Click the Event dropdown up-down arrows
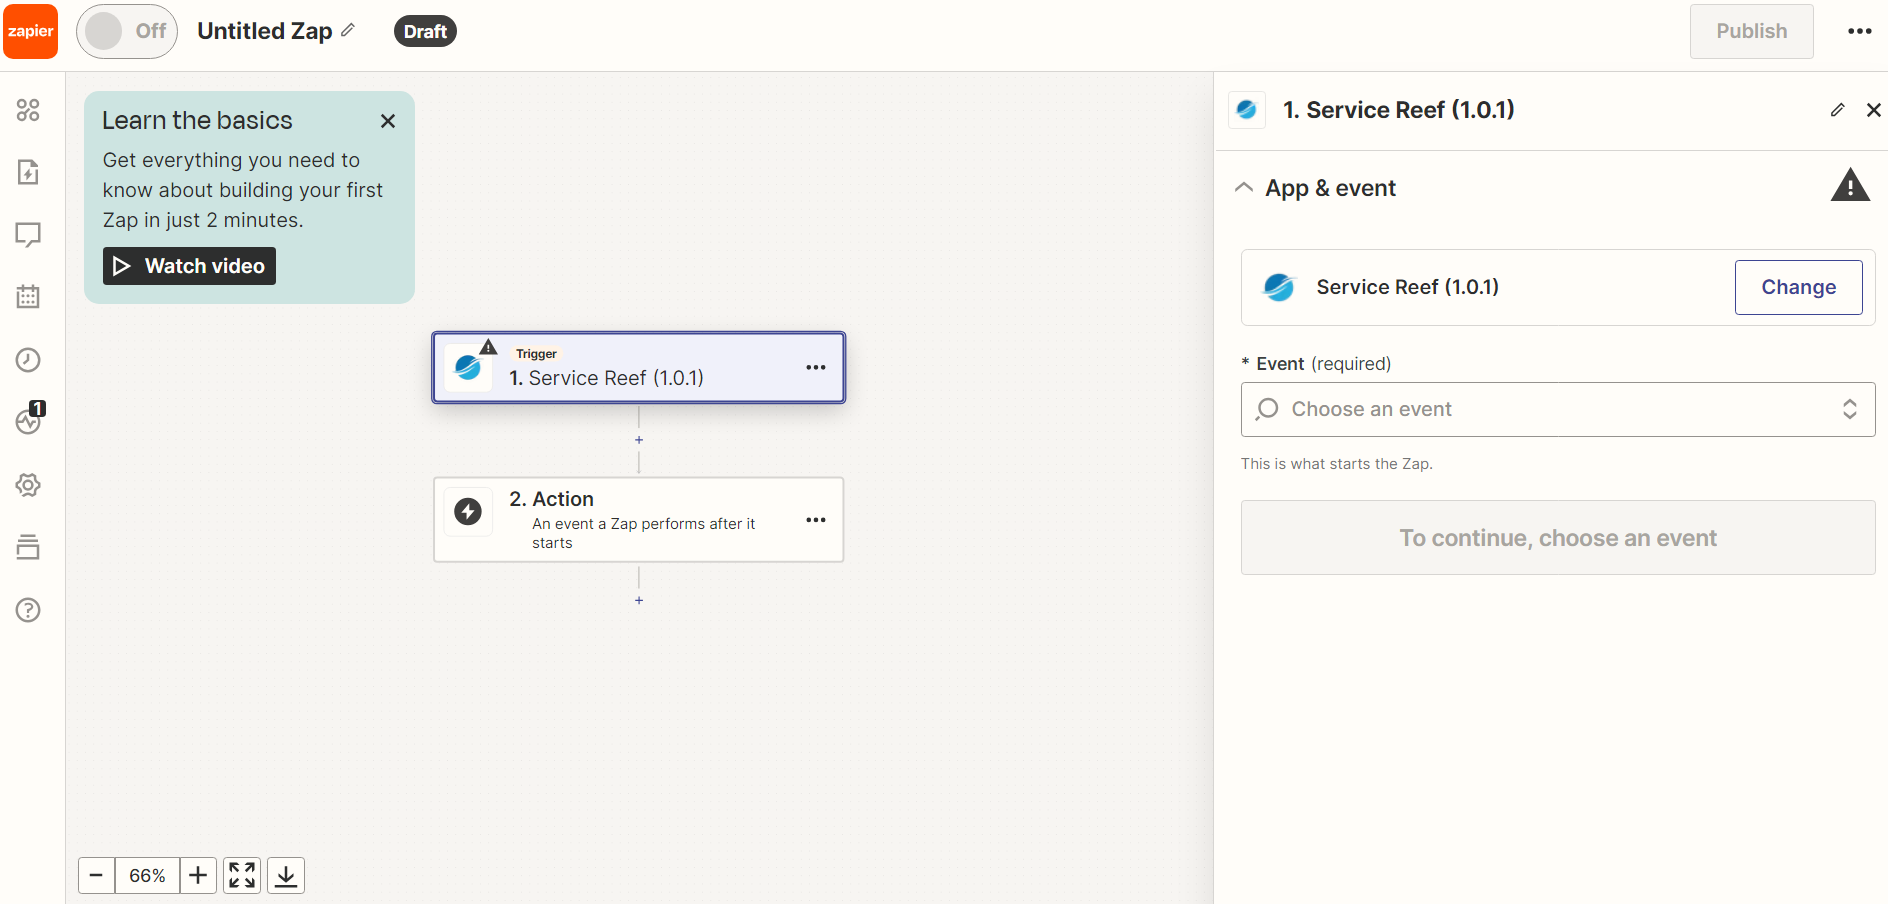 pos(1850,409)
